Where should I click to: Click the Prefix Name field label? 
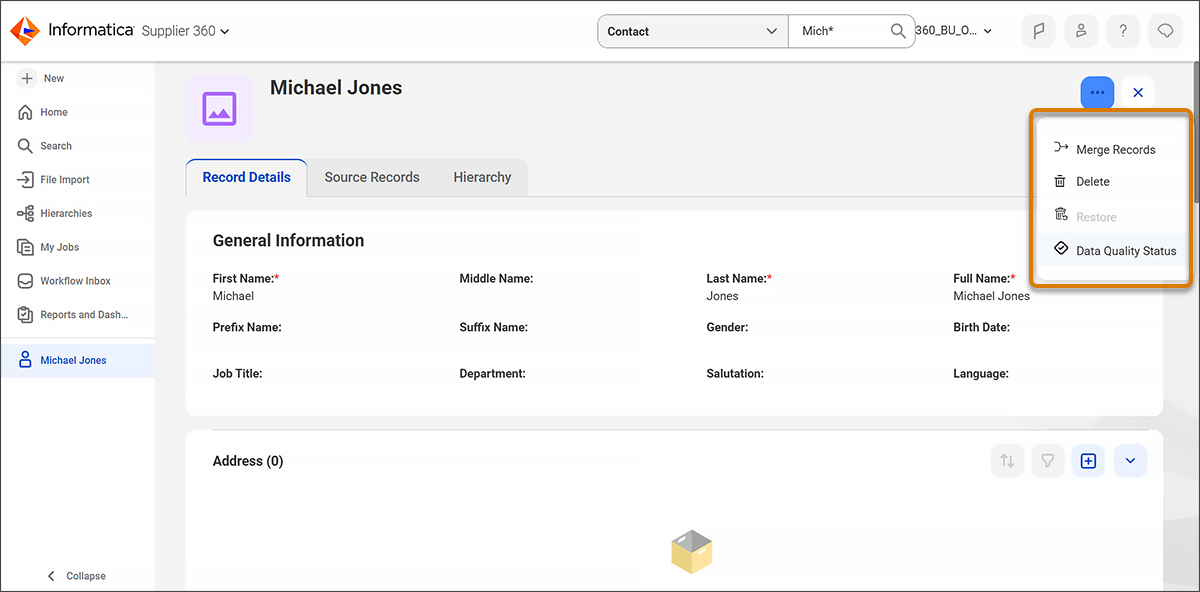pyautogui.click(x=247, y=327)
